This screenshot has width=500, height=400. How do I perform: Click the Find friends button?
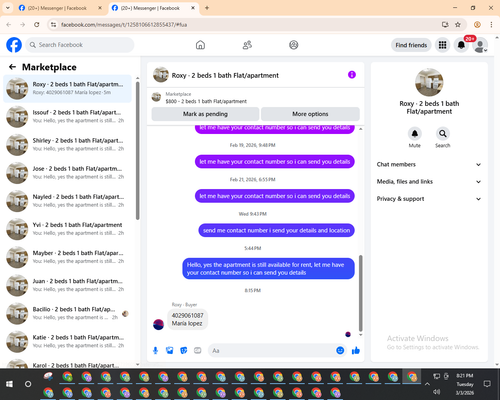pyautogui.click(x=411, y=45)
